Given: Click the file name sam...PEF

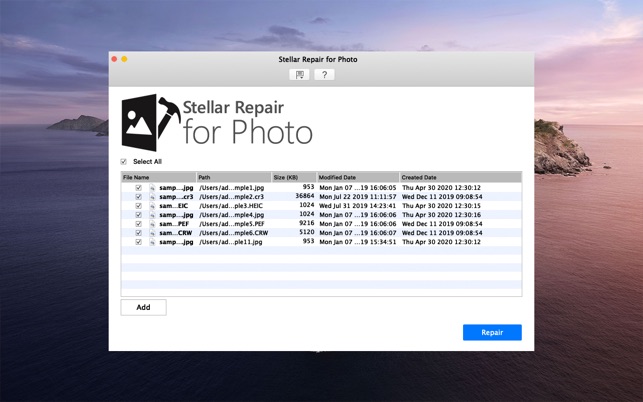Looking at the screenshot, I should [174, 224].
